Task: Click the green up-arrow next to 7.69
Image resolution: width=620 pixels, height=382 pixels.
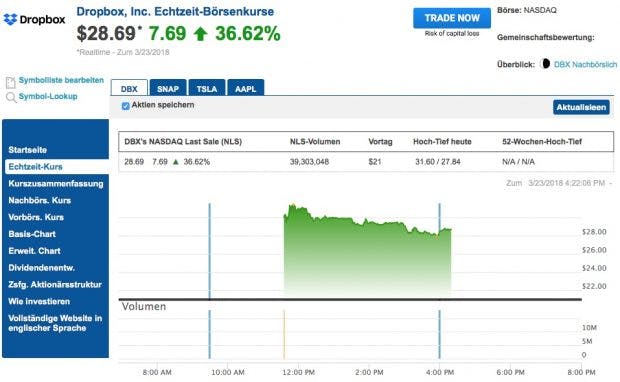Action: pos(200,34)
